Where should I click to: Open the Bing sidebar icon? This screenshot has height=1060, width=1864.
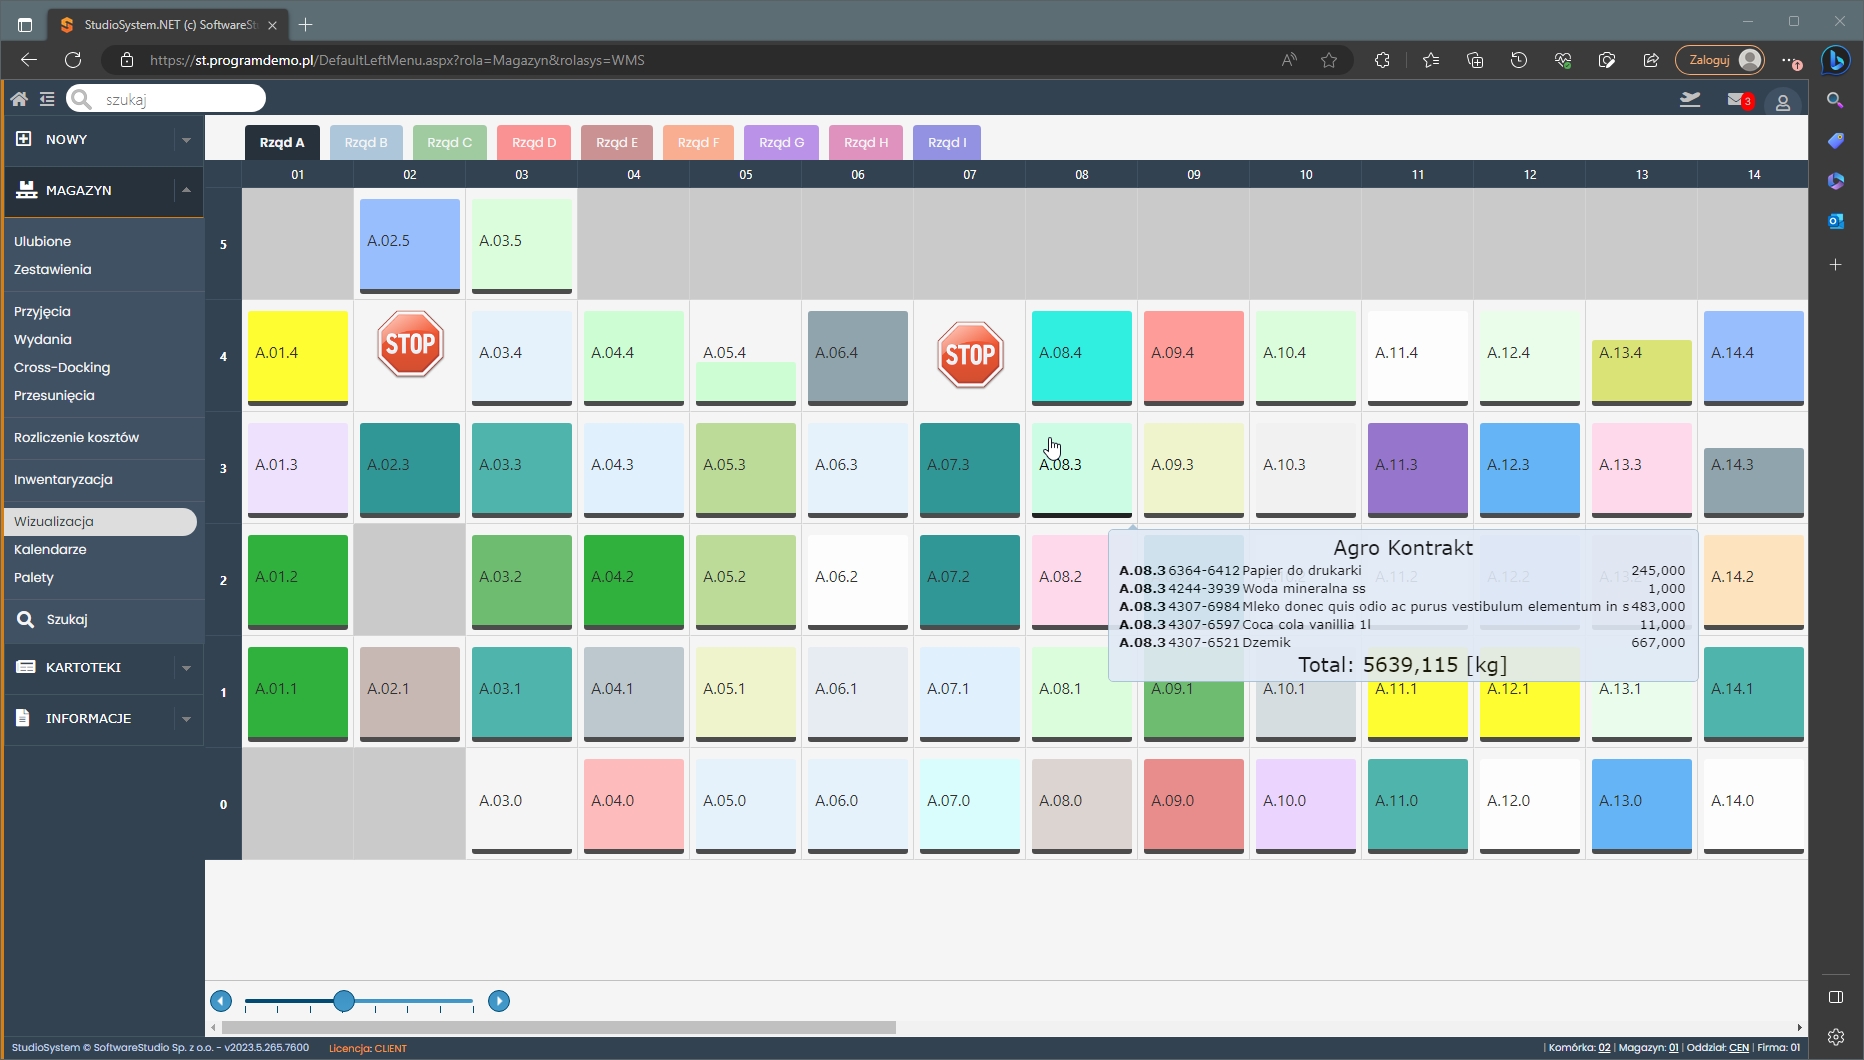click(x=1836, y=60)
